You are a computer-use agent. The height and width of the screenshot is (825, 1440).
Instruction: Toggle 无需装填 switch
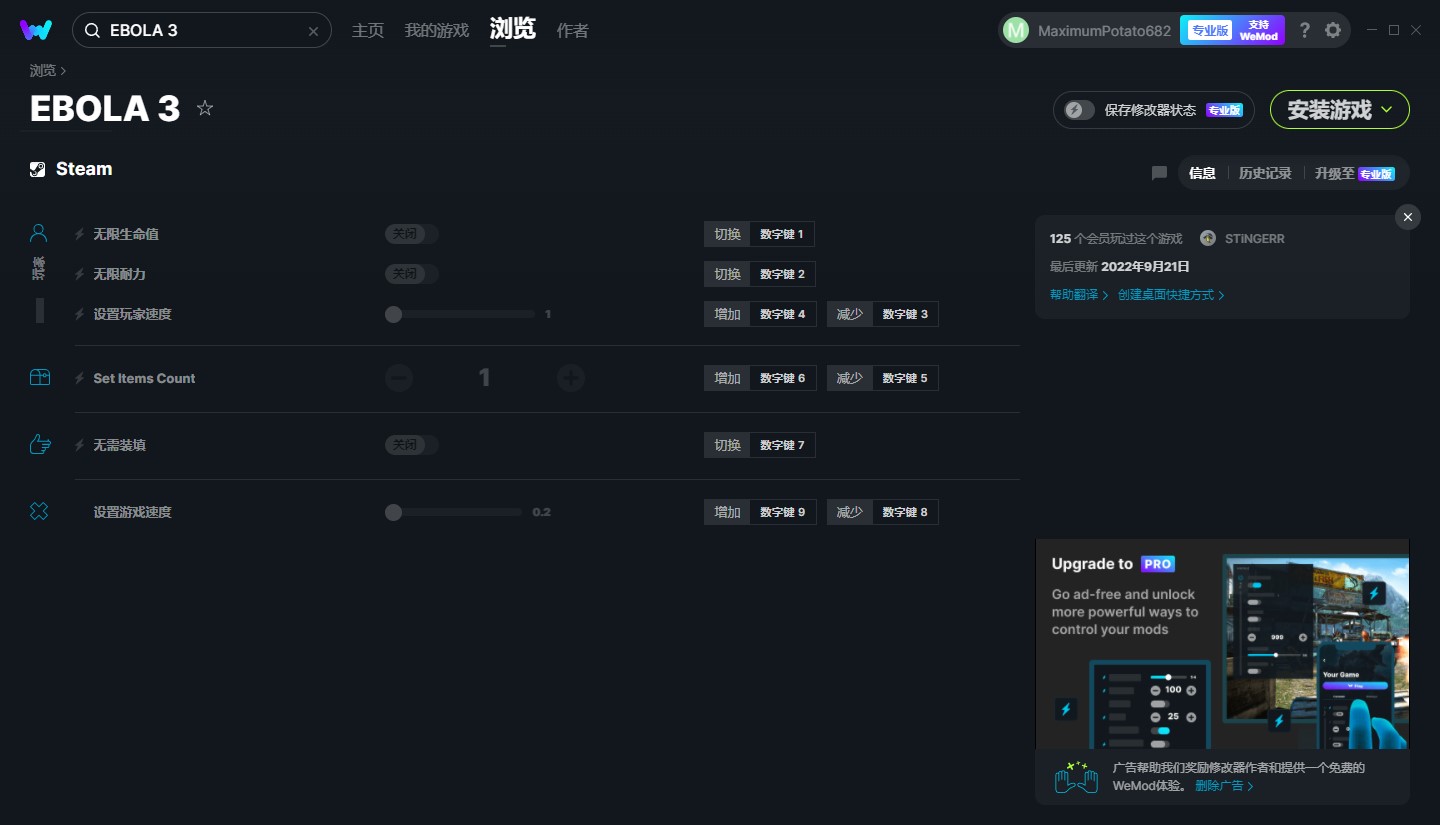coord(412,445)
